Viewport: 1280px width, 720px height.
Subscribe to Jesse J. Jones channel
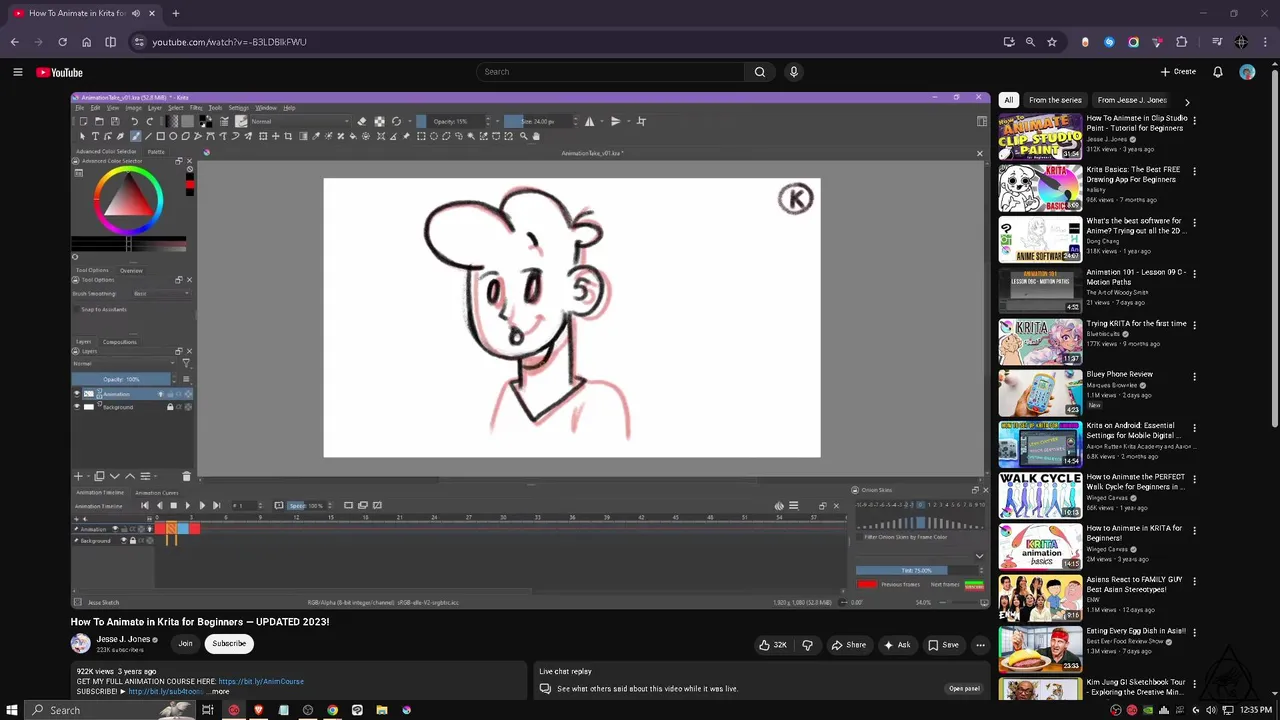coord(229,644)
